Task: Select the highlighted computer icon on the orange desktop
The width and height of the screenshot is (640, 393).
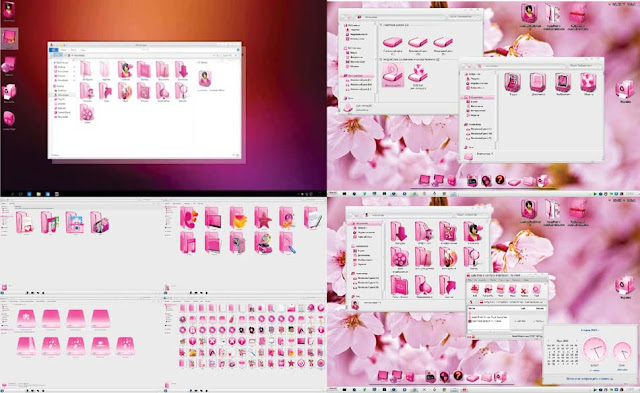Action: tap(9, 38)
